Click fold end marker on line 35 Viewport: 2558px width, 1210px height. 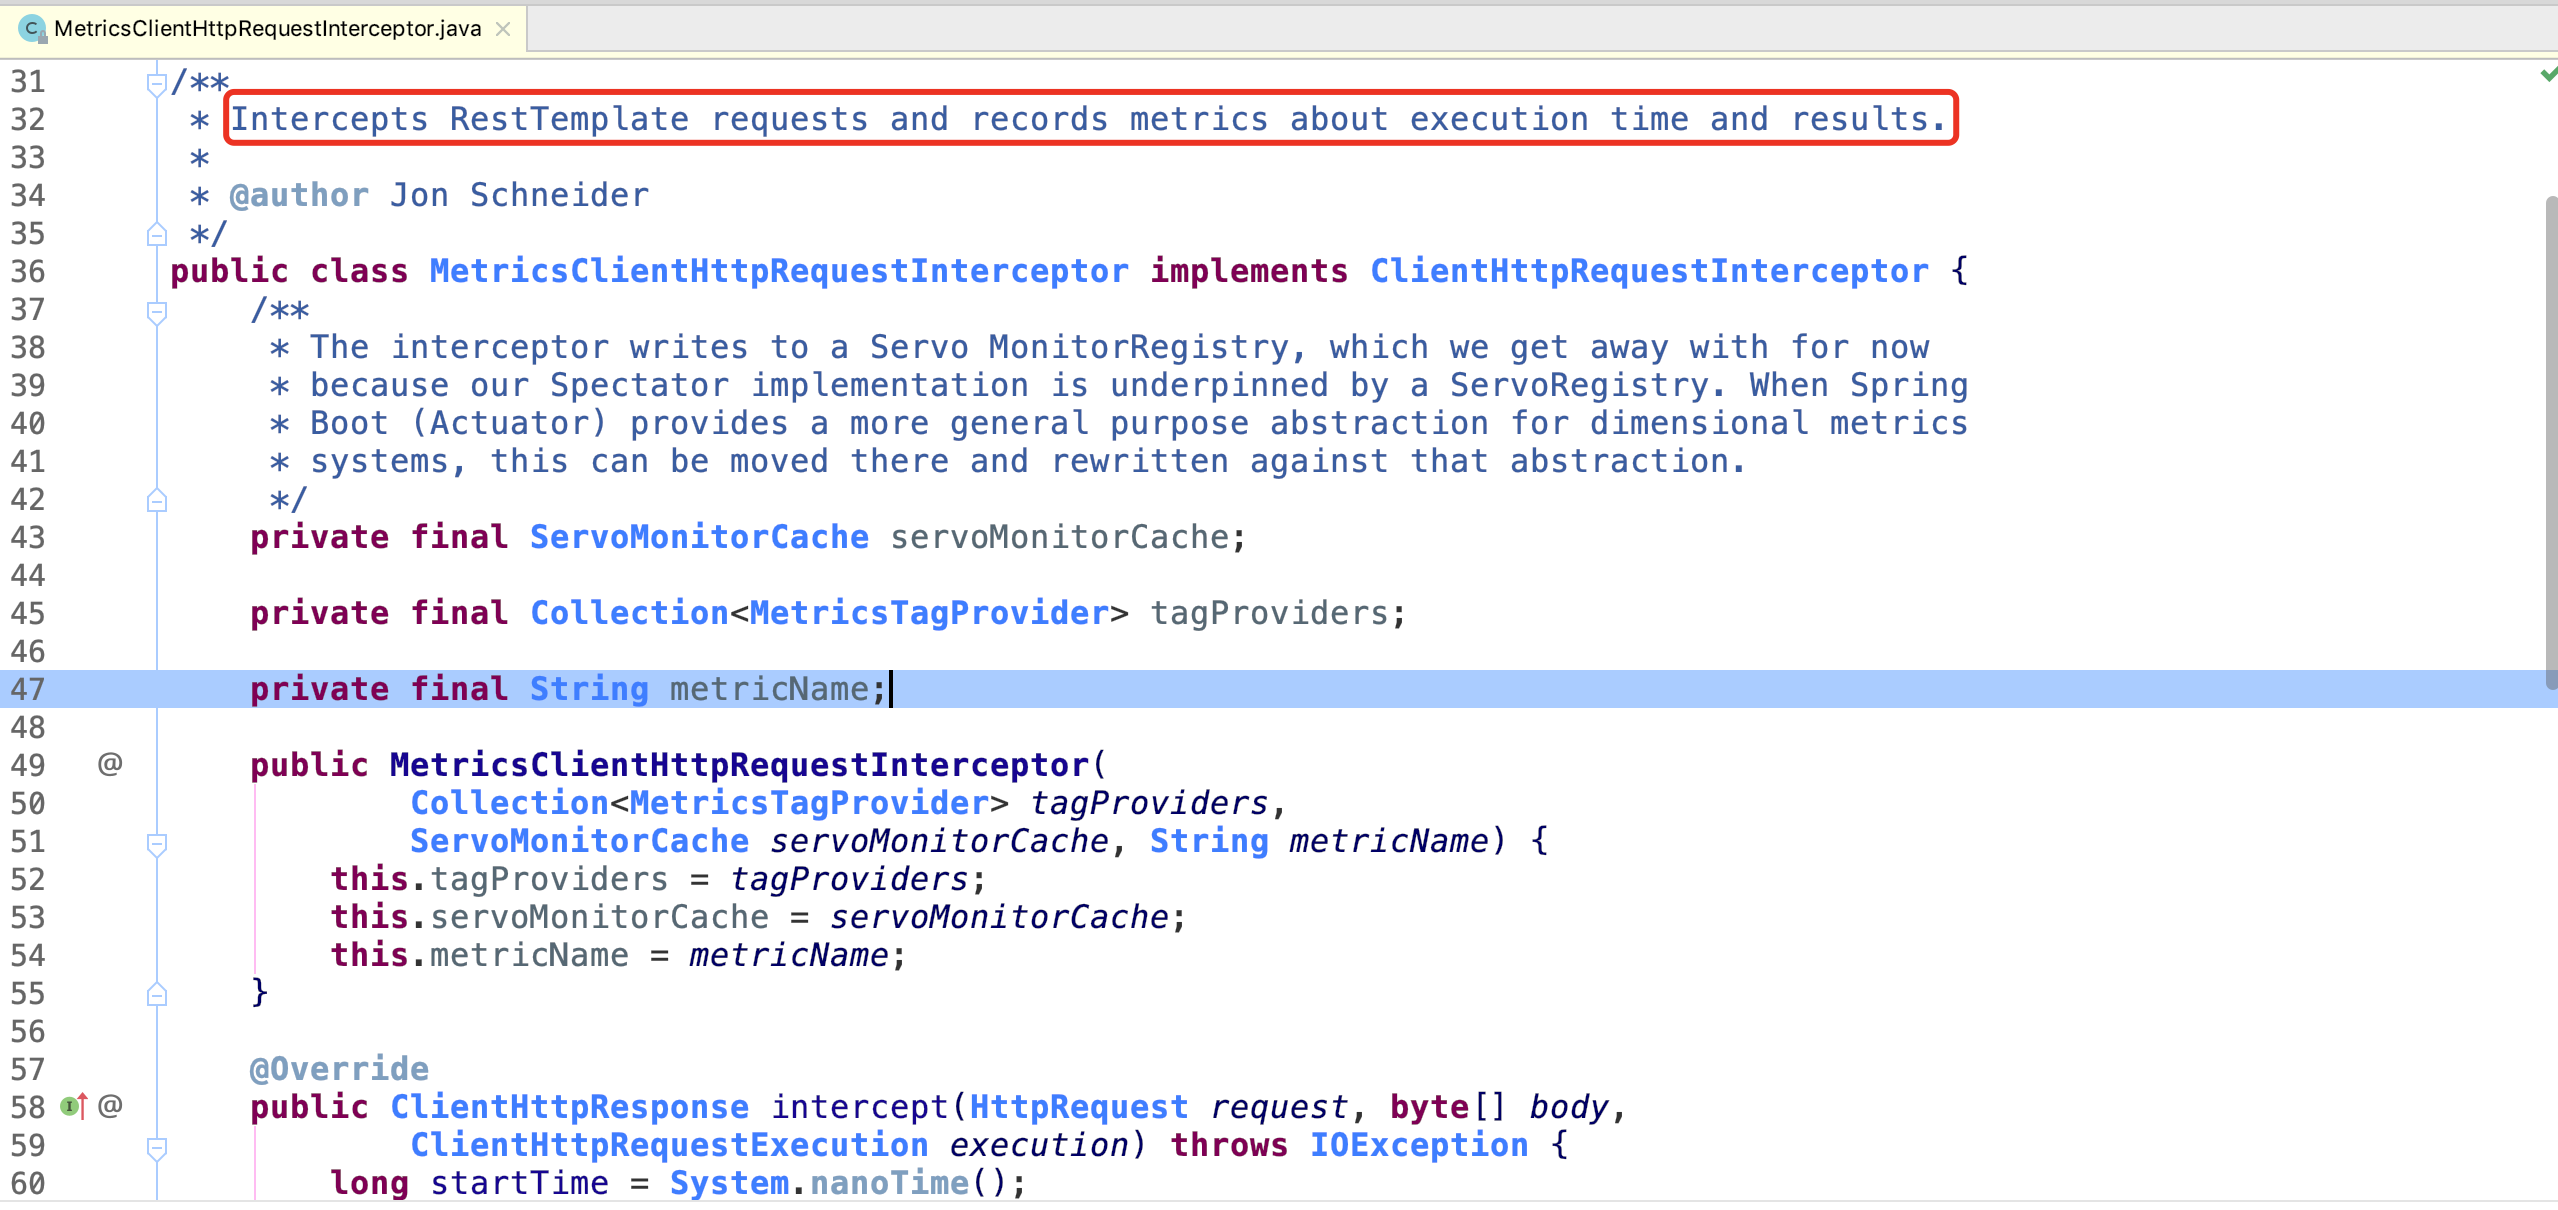coord(156,235)
